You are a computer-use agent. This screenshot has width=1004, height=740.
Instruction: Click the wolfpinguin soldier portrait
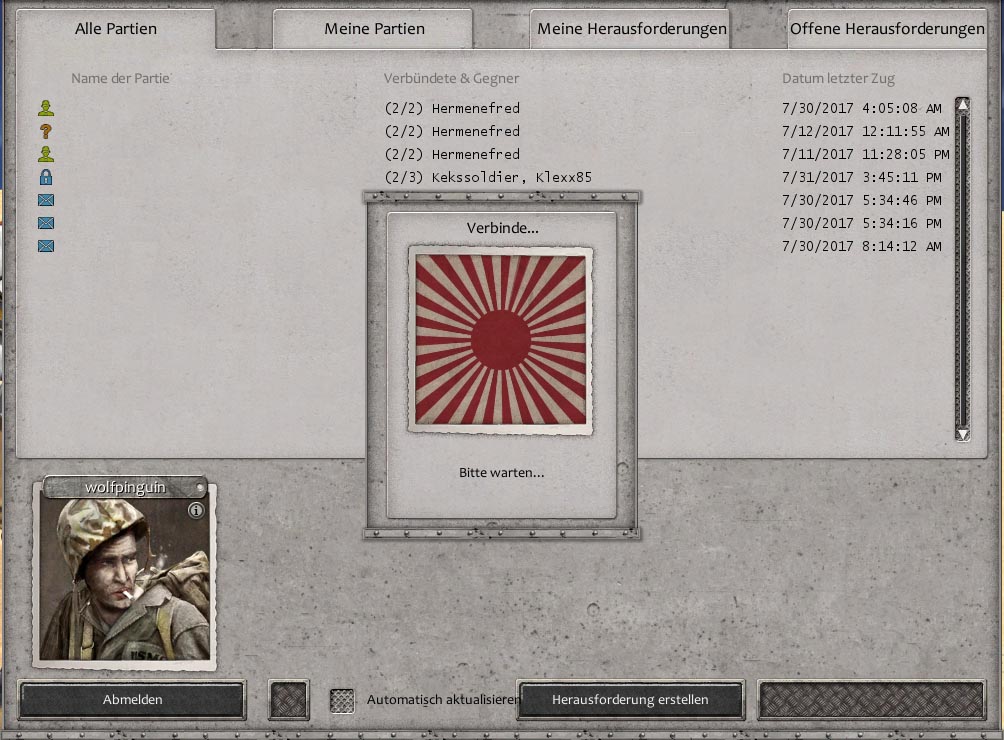pyautogui.click(x=125, y=579)
